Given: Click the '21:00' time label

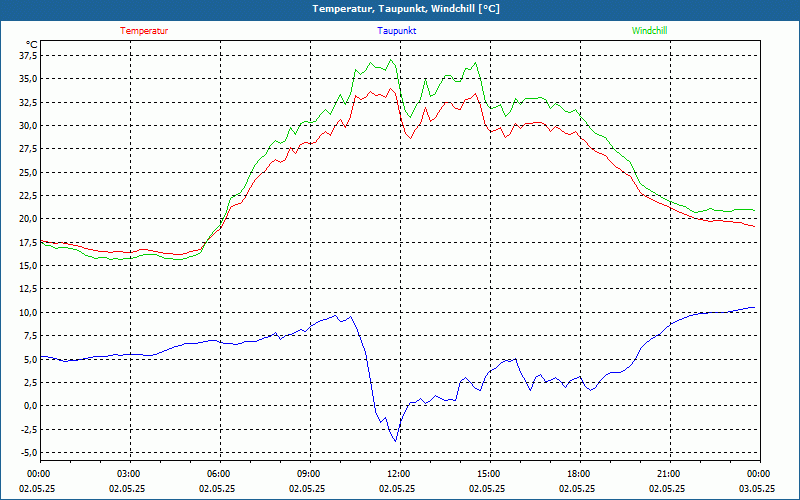Looking at the screenshot, I should coord(667,473).
